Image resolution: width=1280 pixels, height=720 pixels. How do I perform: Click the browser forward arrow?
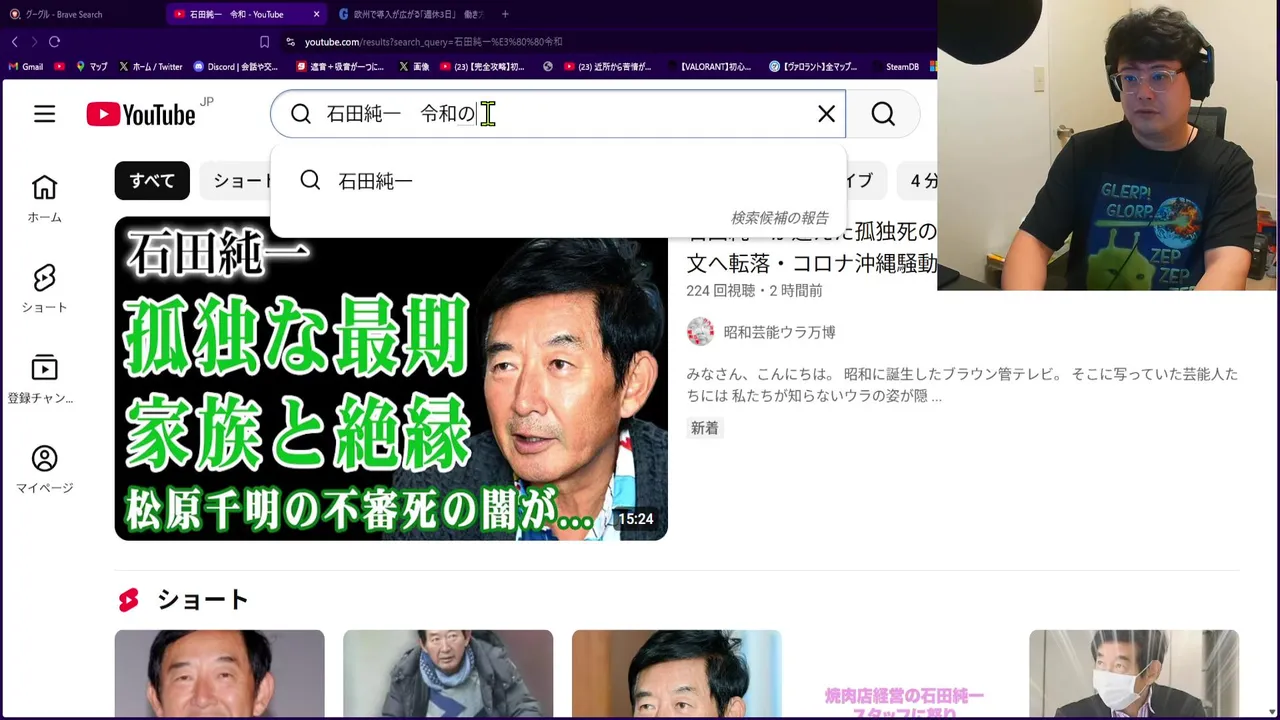(x=34, y=42)
